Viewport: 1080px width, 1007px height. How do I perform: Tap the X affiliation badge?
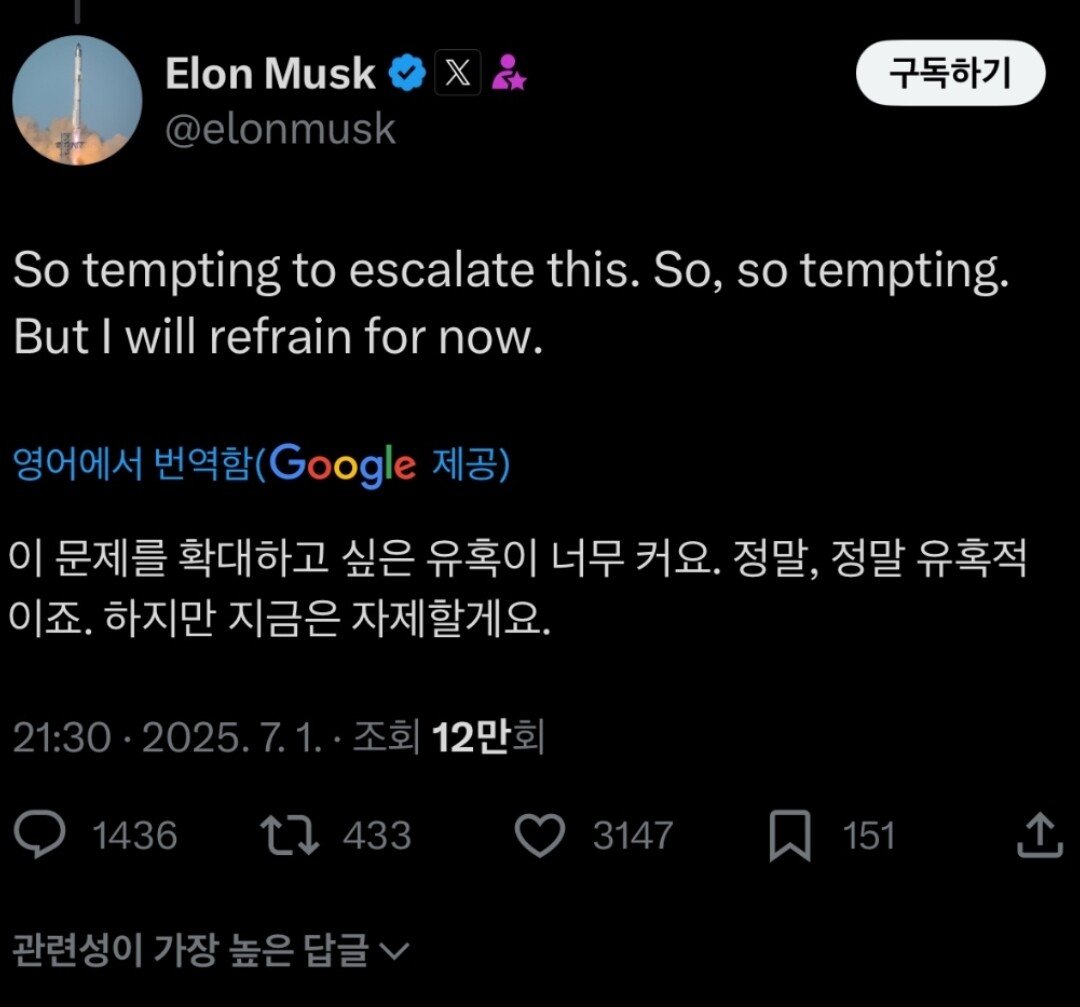[458, 74]
